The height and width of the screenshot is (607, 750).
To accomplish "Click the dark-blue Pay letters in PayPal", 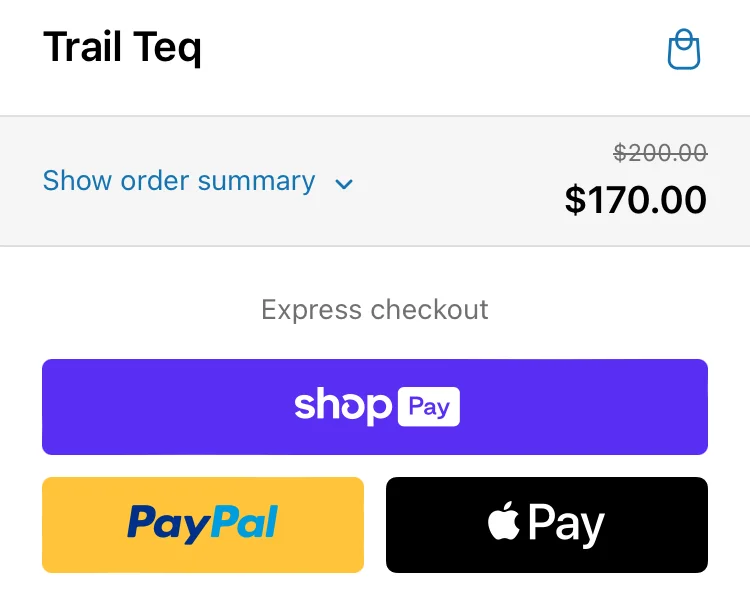I will [163, 523].
